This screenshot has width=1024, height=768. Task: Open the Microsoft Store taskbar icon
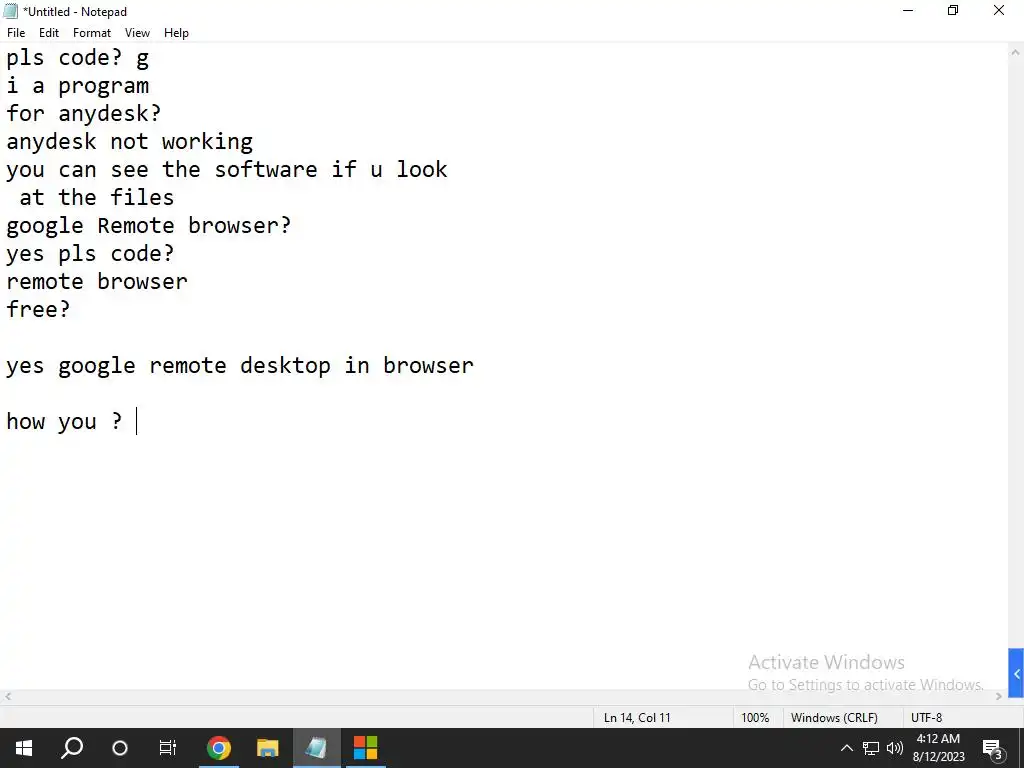pos(365,748)
